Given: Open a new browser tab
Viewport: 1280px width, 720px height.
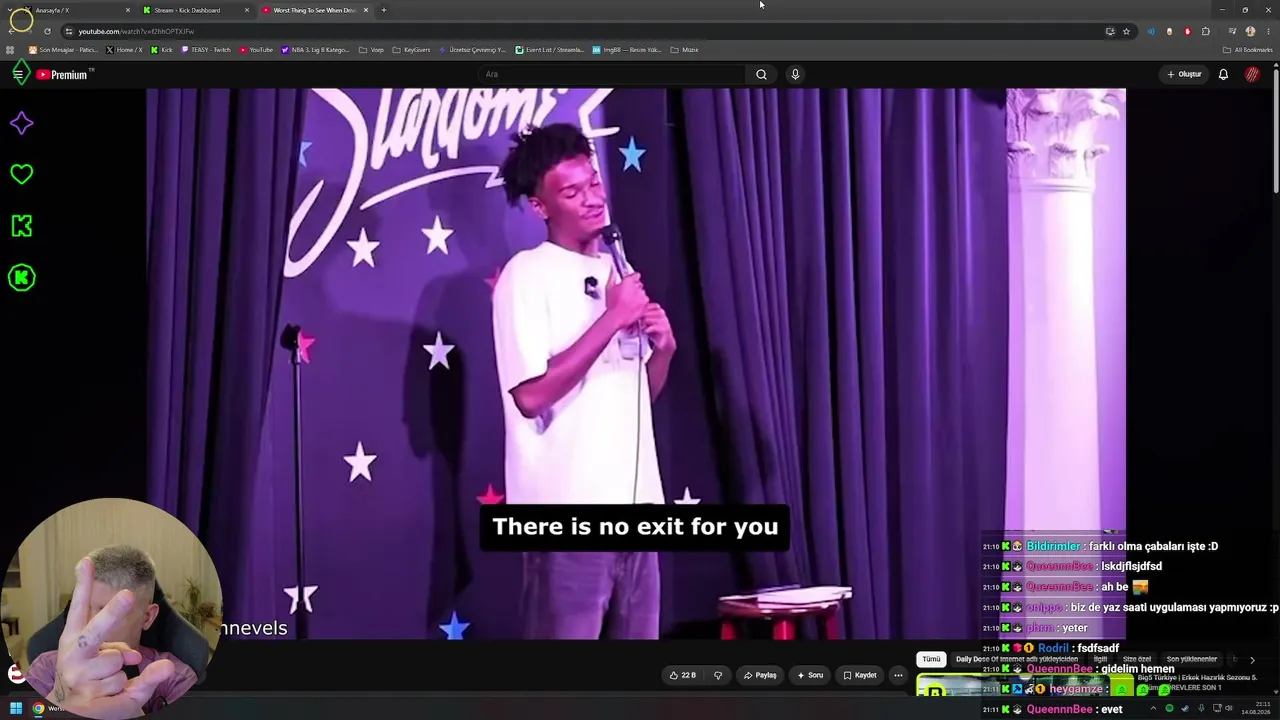Looking at the screenshot, I should click(x=384, y=10).
